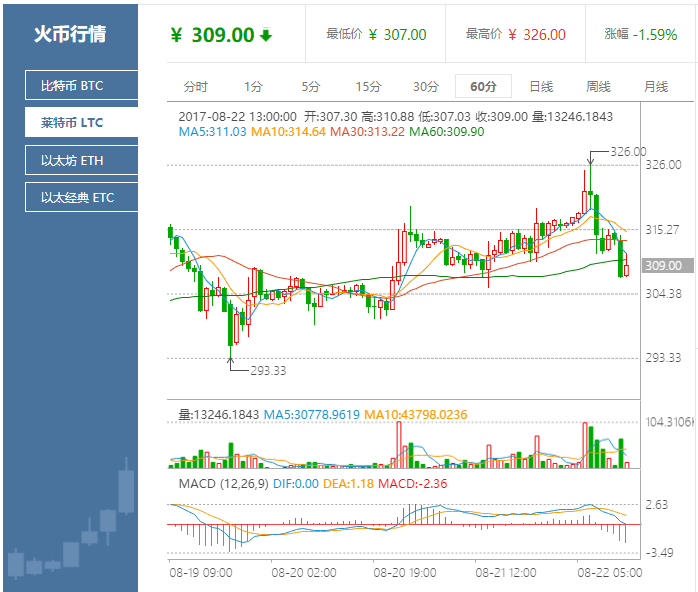Click the green down arrow beside price 309.00
This screenshot has height=592, width=698.
(266, 35)
